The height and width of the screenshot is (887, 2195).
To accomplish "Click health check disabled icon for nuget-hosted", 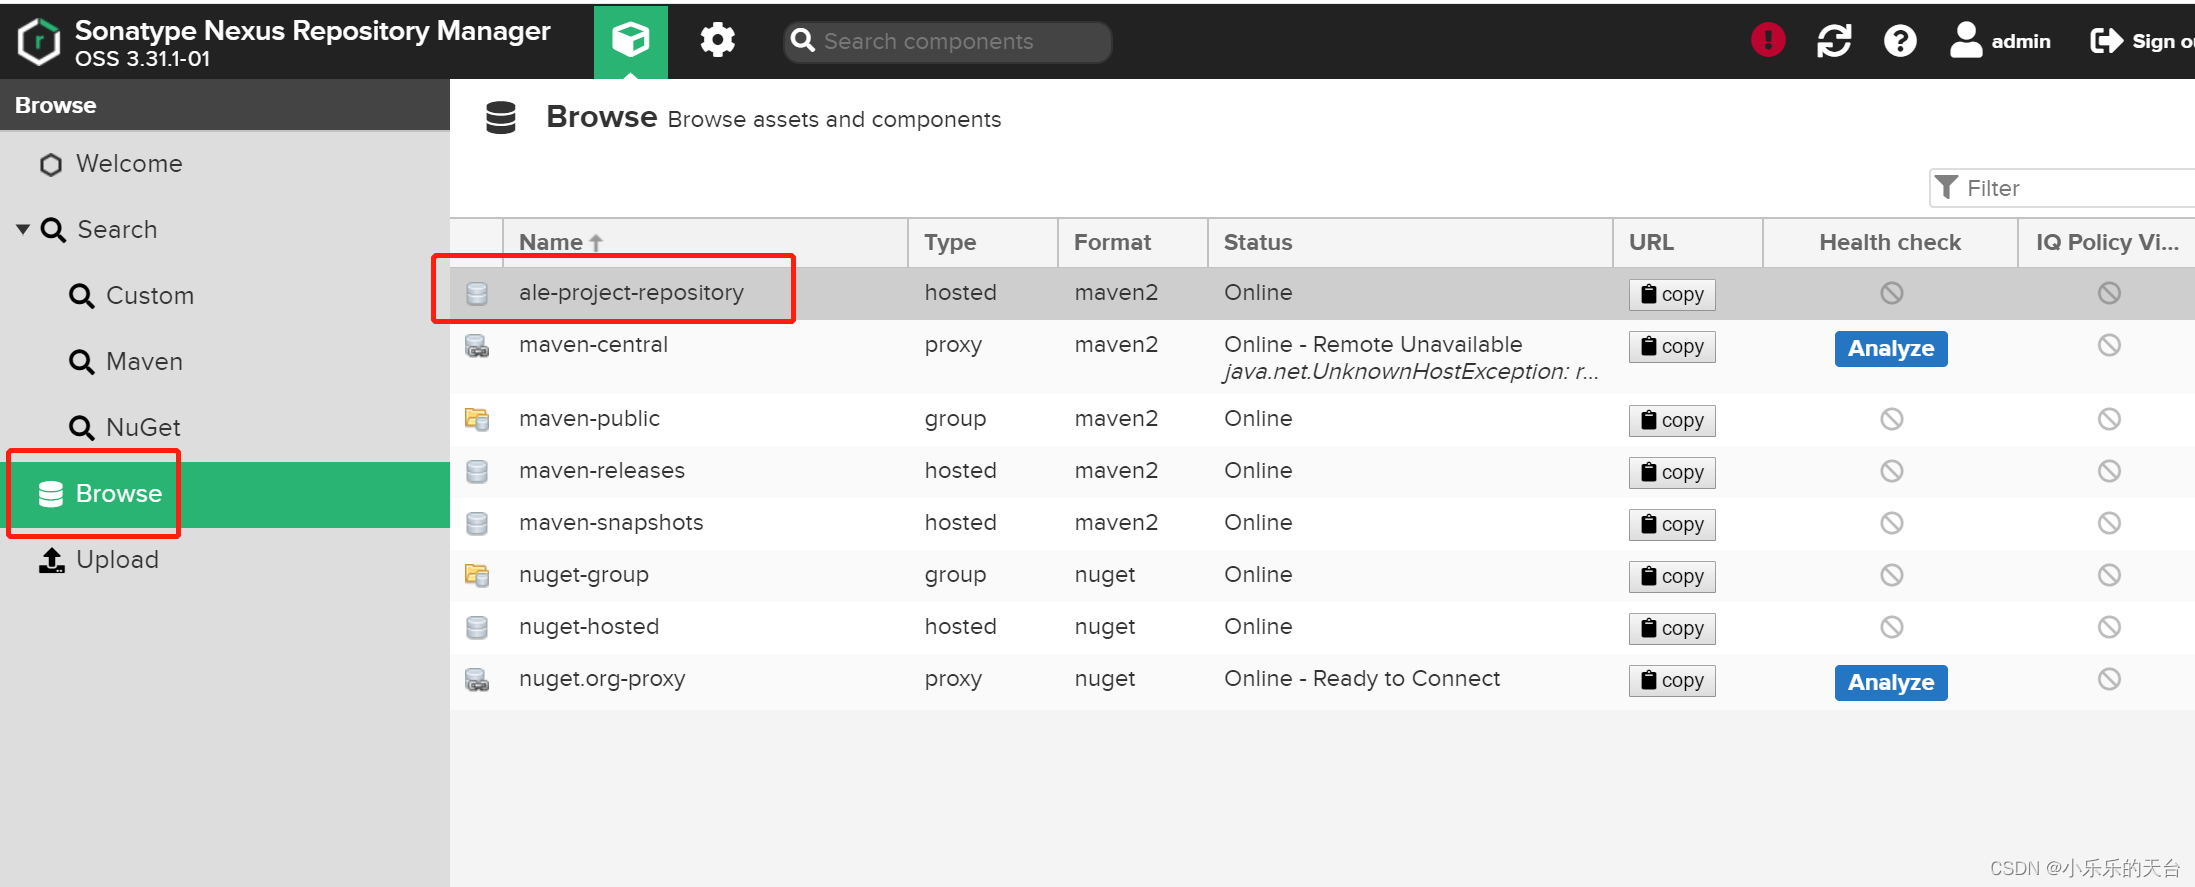I will [1891, 627].
